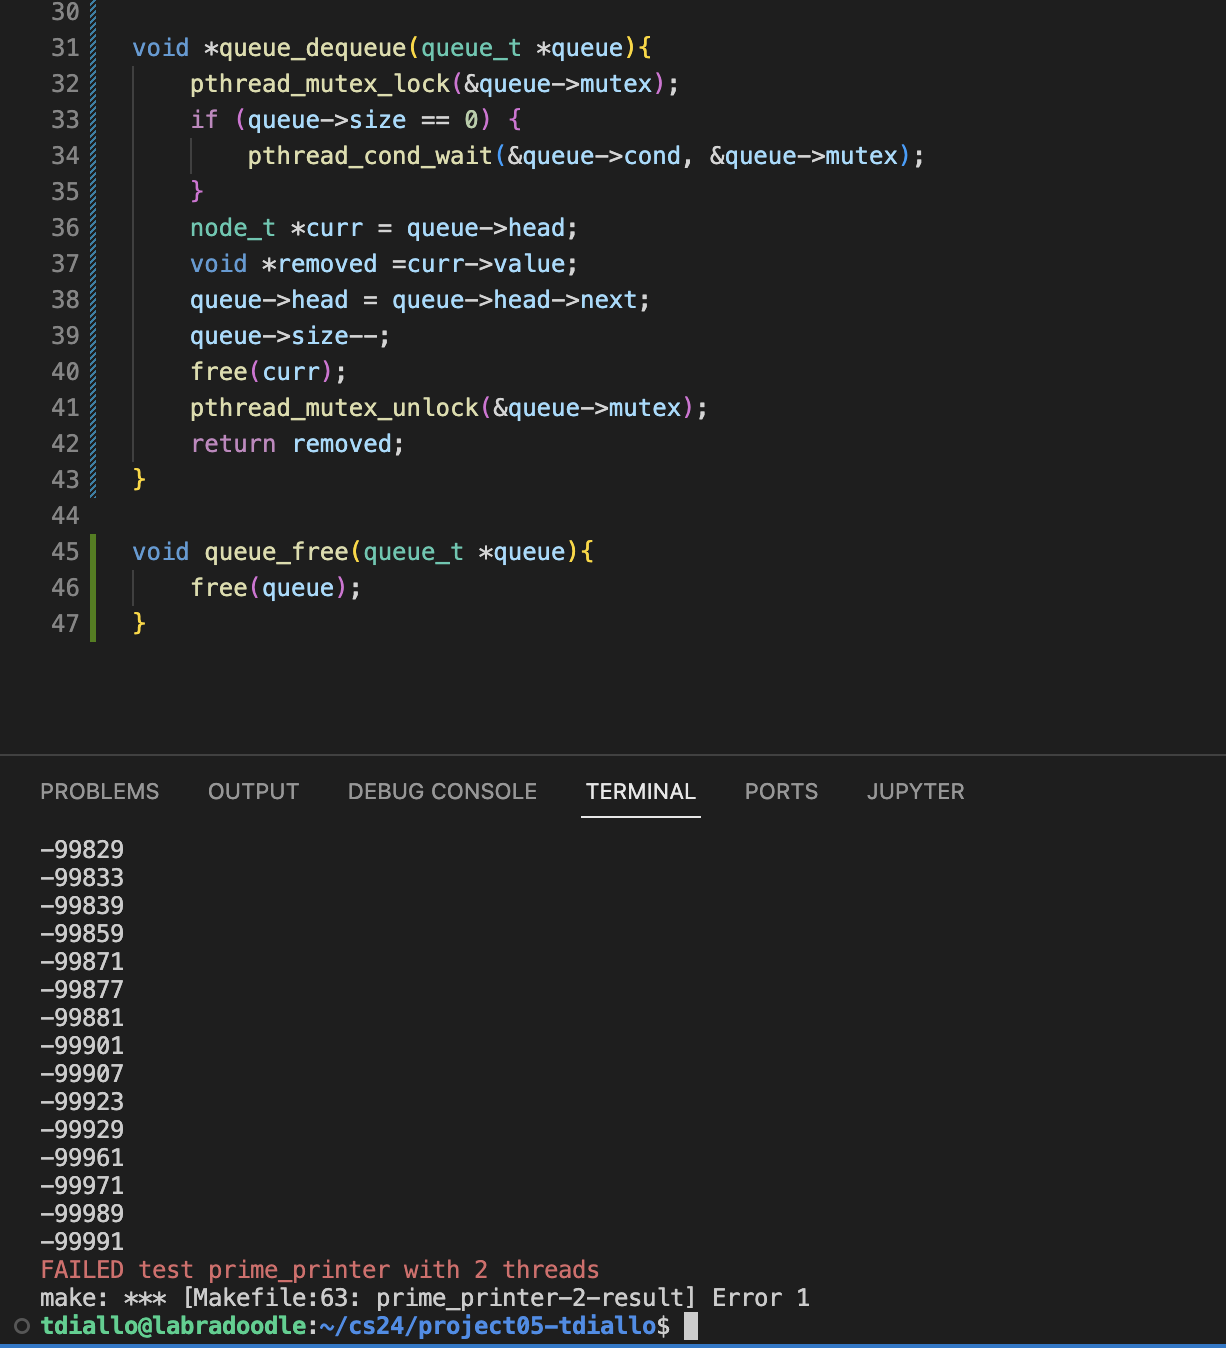Click the red FAILED test message in the terminal
The width and height of the screenshot is (1226, 1348).
pyautogui.click(x=319, y=1270)
